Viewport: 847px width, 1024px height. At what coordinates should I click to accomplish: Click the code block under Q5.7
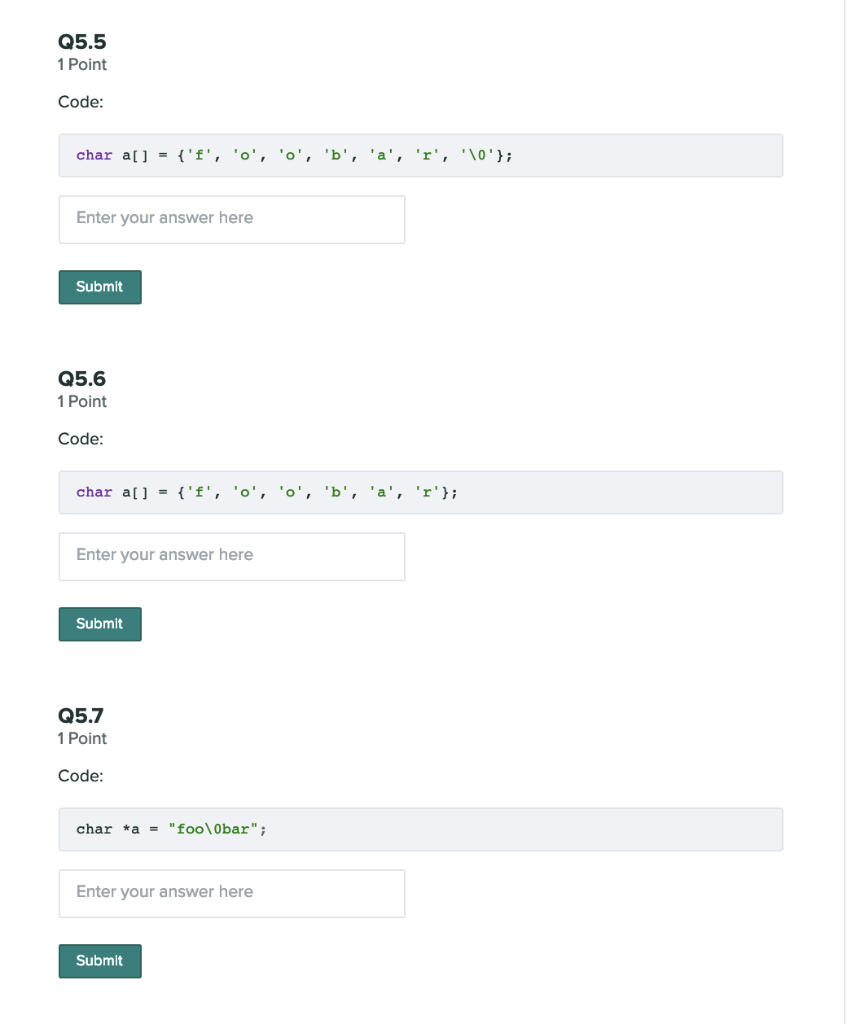click(x=420, y=829)
